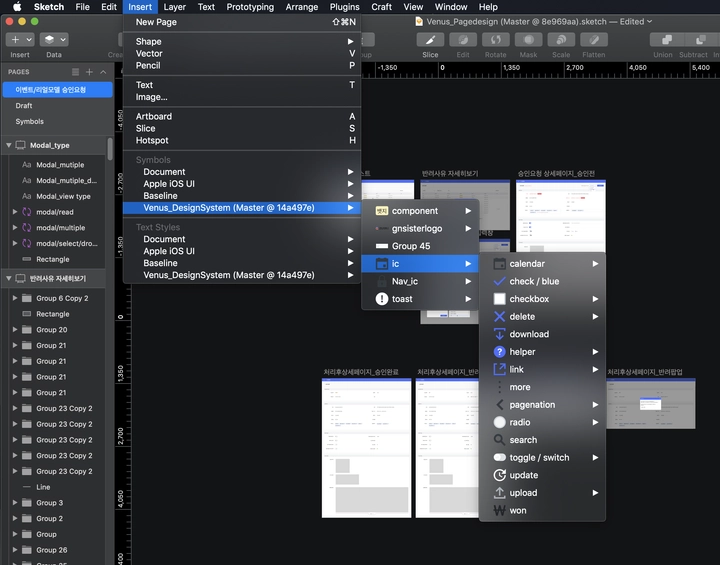Open the Data toolbar dropdown
Image resolution: width=720 pixels, height=565 pixels.
tap(54, 40)
